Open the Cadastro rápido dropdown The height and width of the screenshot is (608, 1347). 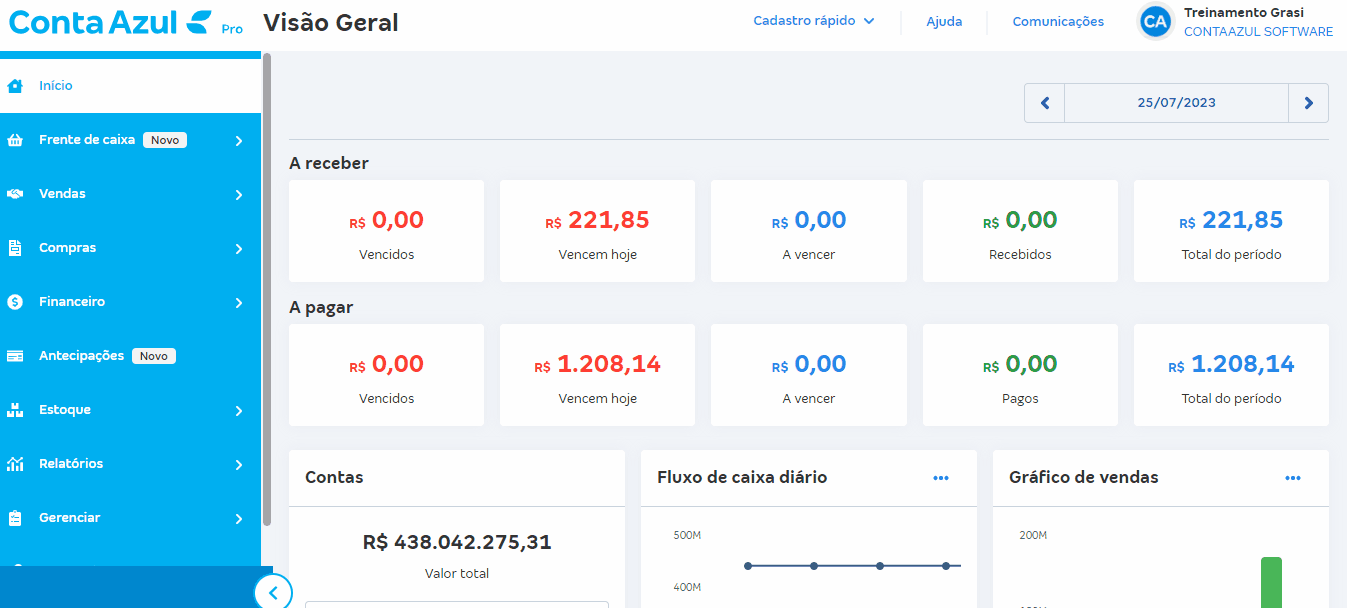pyautogui.click(x=814, y=21)
